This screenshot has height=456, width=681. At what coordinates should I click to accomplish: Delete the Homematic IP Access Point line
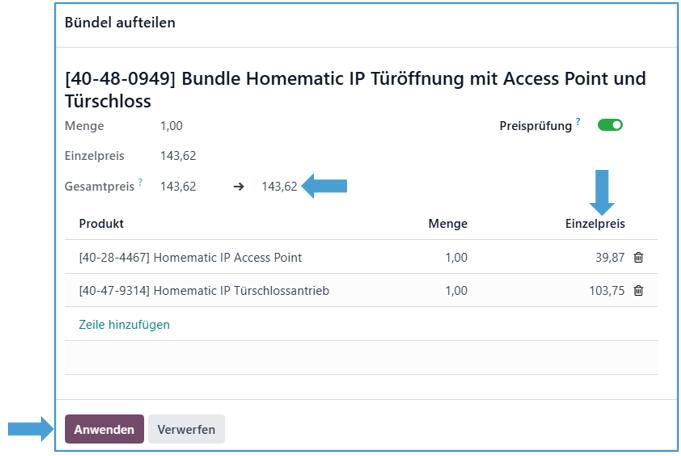coord(639,258)
